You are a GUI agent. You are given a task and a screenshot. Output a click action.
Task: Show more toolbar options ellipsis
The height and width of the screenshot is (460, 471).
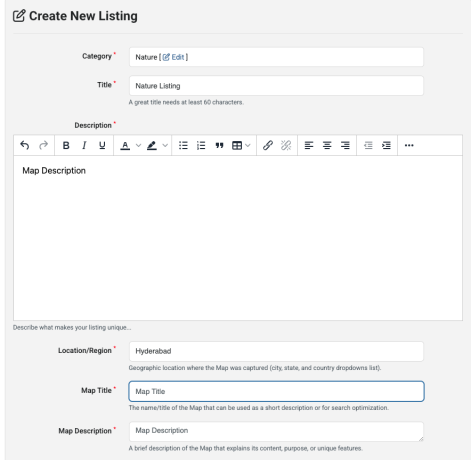point(409,145)
